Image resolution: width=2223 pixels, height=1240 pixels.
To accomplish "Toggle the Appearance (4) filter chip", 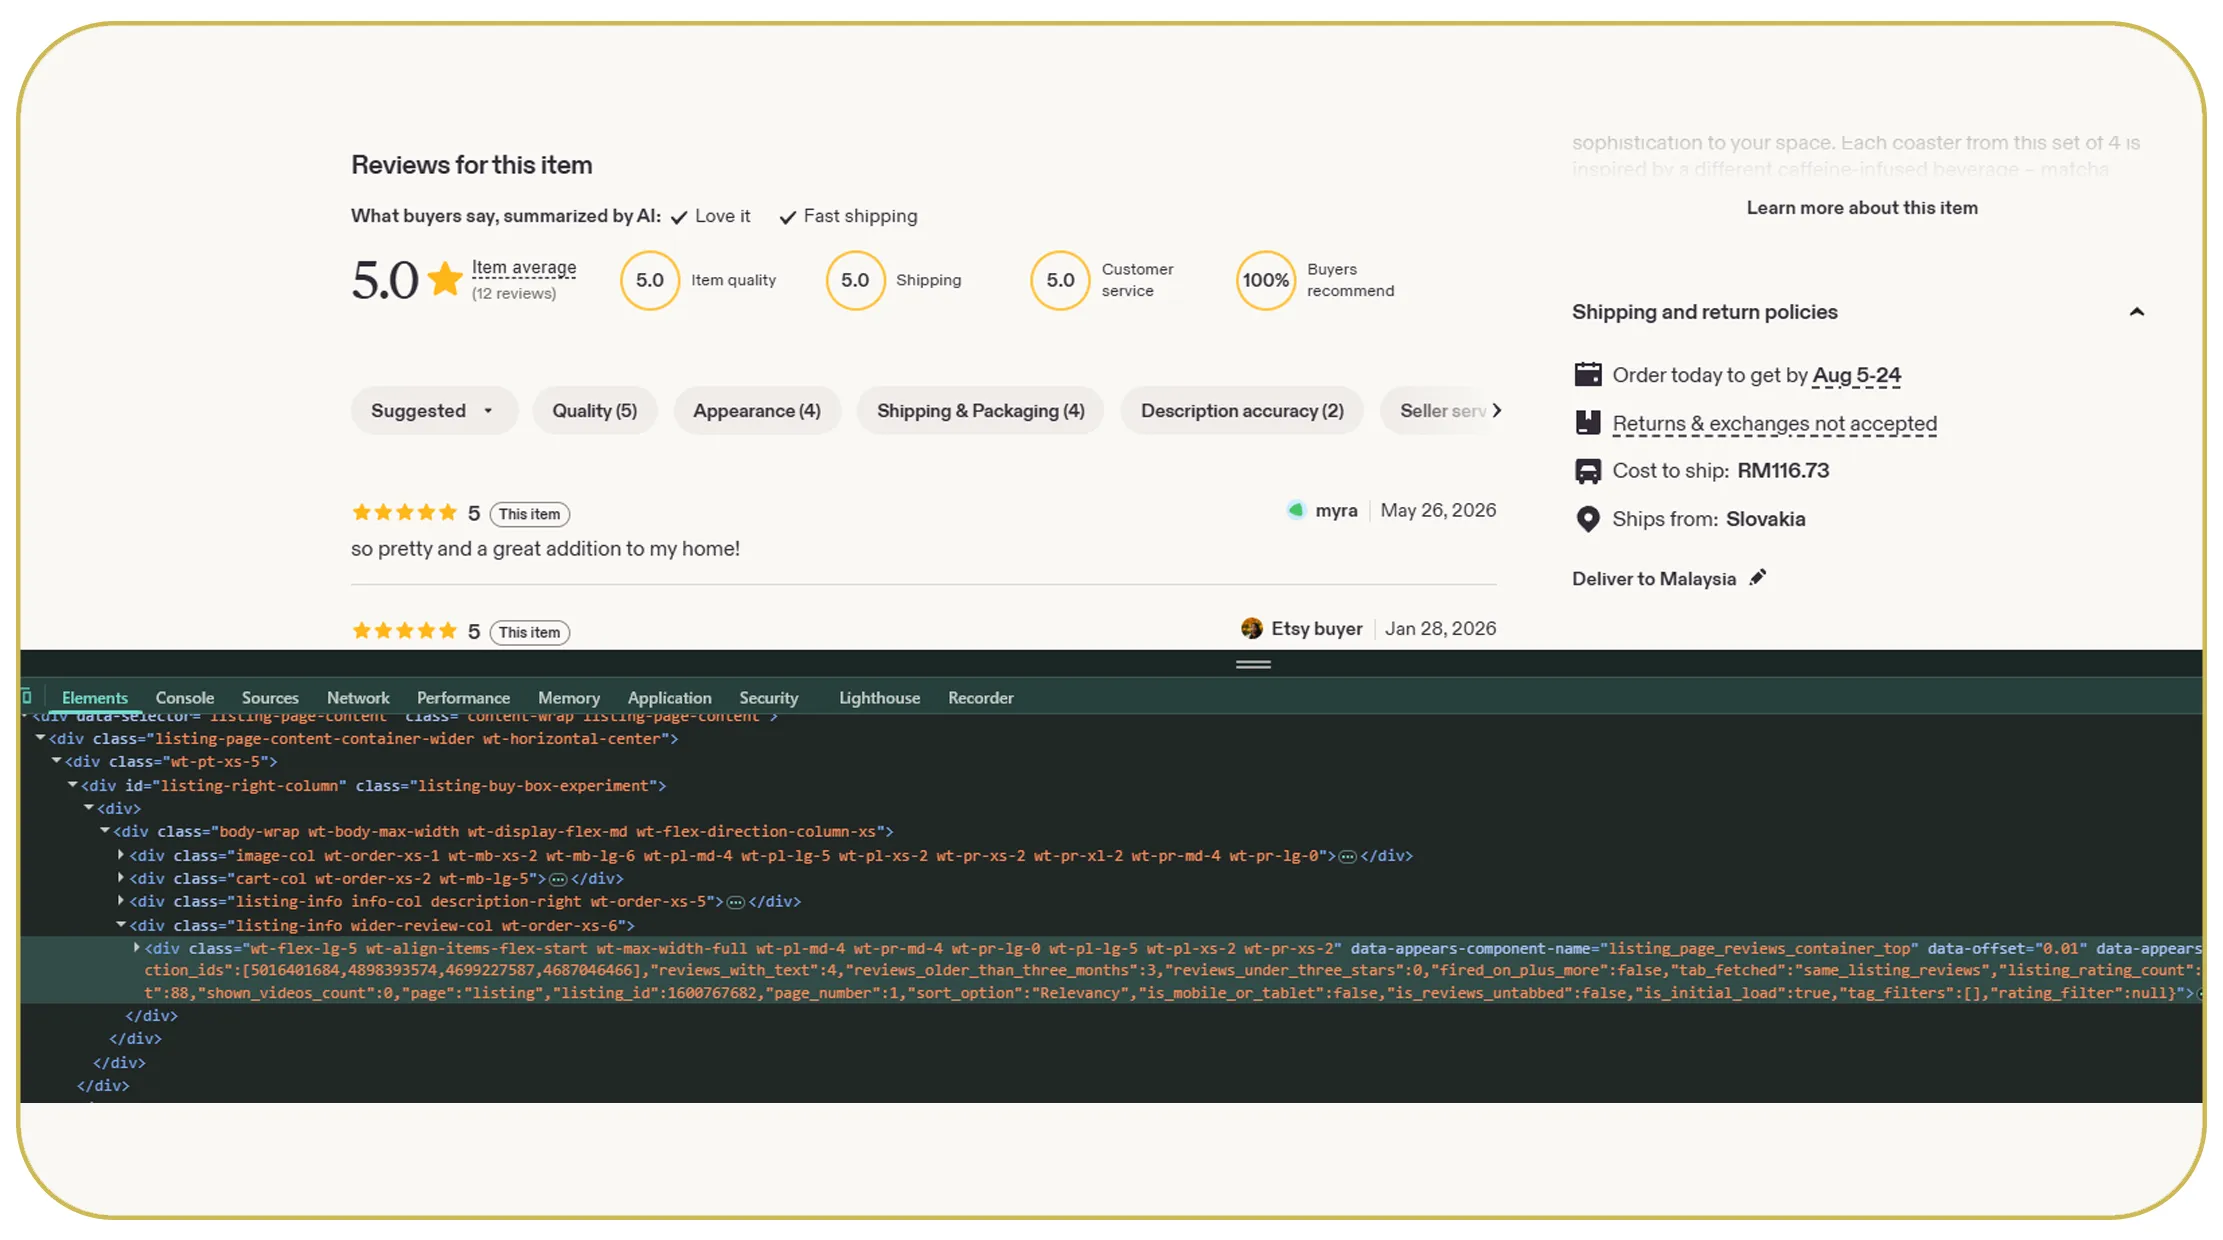I will [757, 411].
